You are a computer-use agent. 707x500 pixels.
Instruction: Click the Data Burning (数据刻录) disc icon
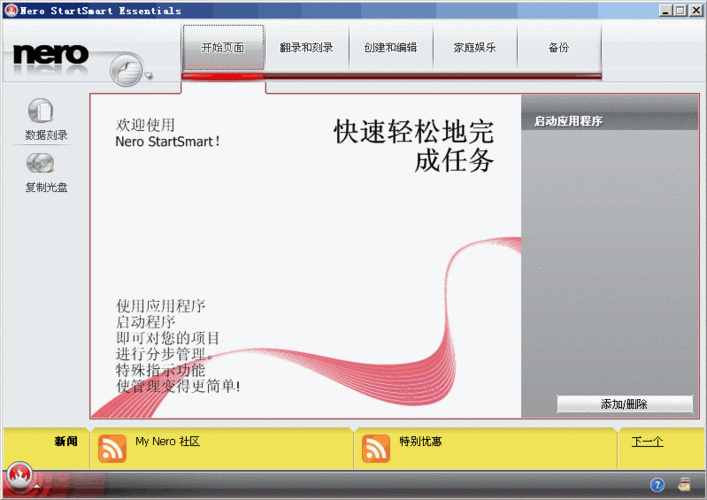pos(41,111)
